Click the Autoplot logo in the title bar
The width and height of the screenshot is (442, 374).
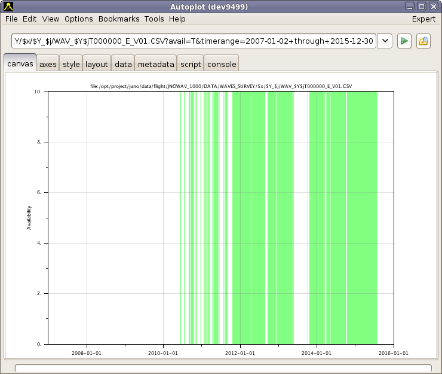click(8, 6)
